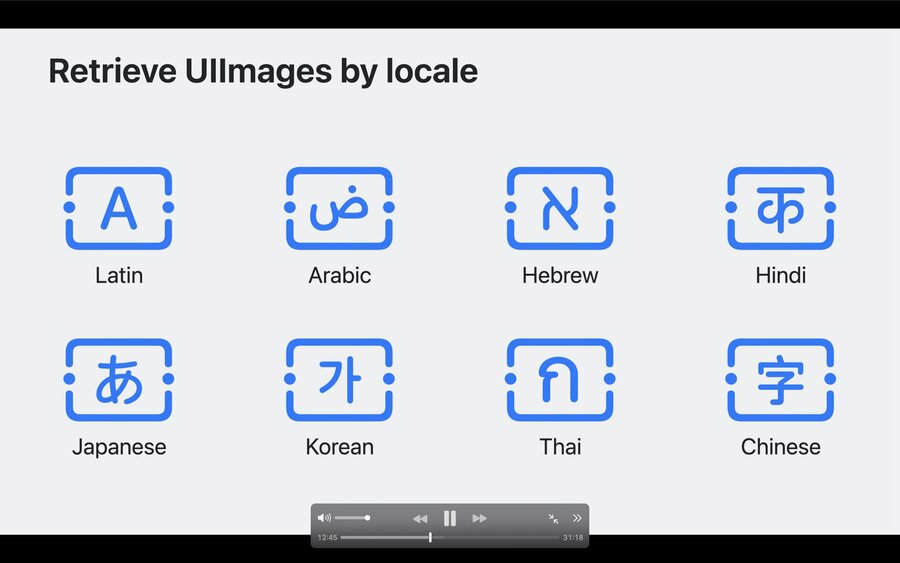Click the Hindi character bubble icon
900x563 pixels.
(x=781, y=208)
